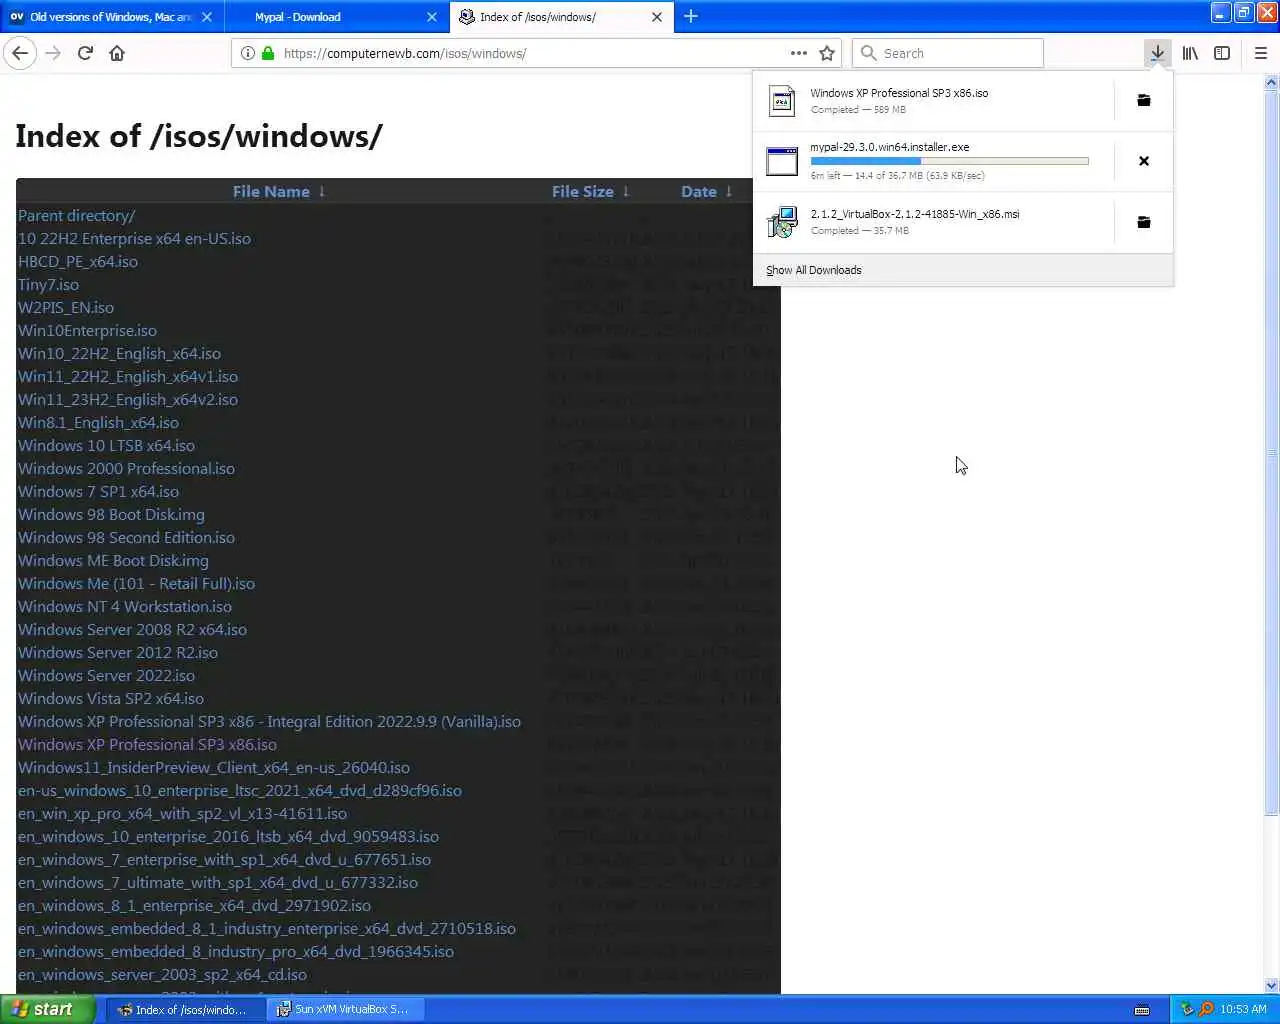The height and width of the screenshot is (1024, 1280).
Task: Click the mypal download progress bar
Action: coord(949,161)
